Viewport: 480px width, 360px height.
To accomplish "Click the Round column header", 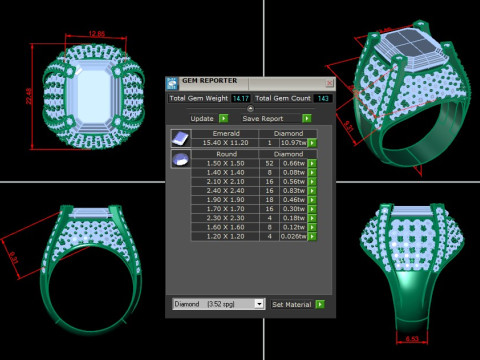I will 226,154.
